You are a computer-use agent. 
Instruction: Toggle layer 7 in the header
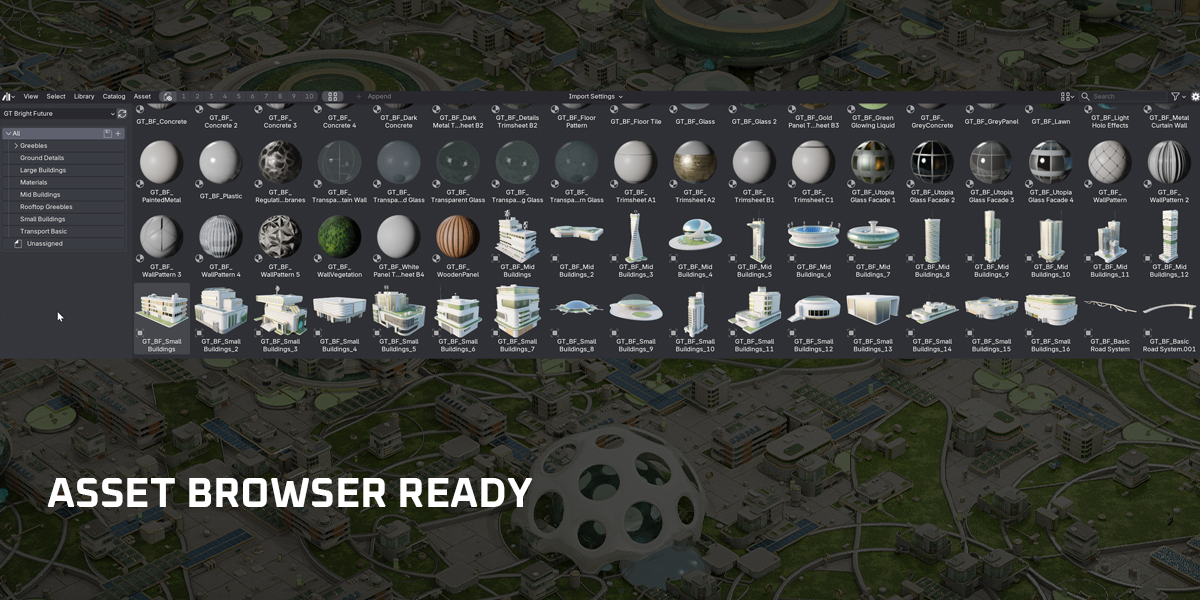click(x=267, y=96)
